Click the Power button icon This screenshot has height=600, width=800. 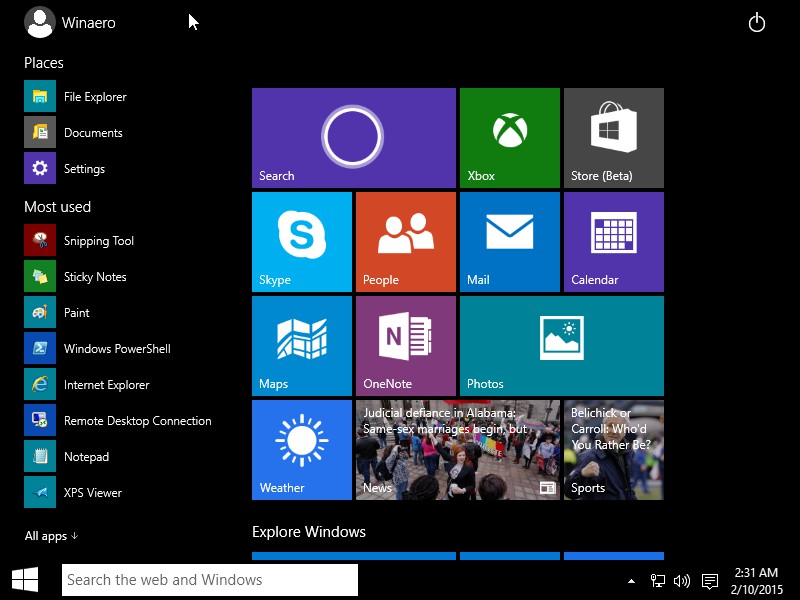pyautogui.click(x=757, y=22)
